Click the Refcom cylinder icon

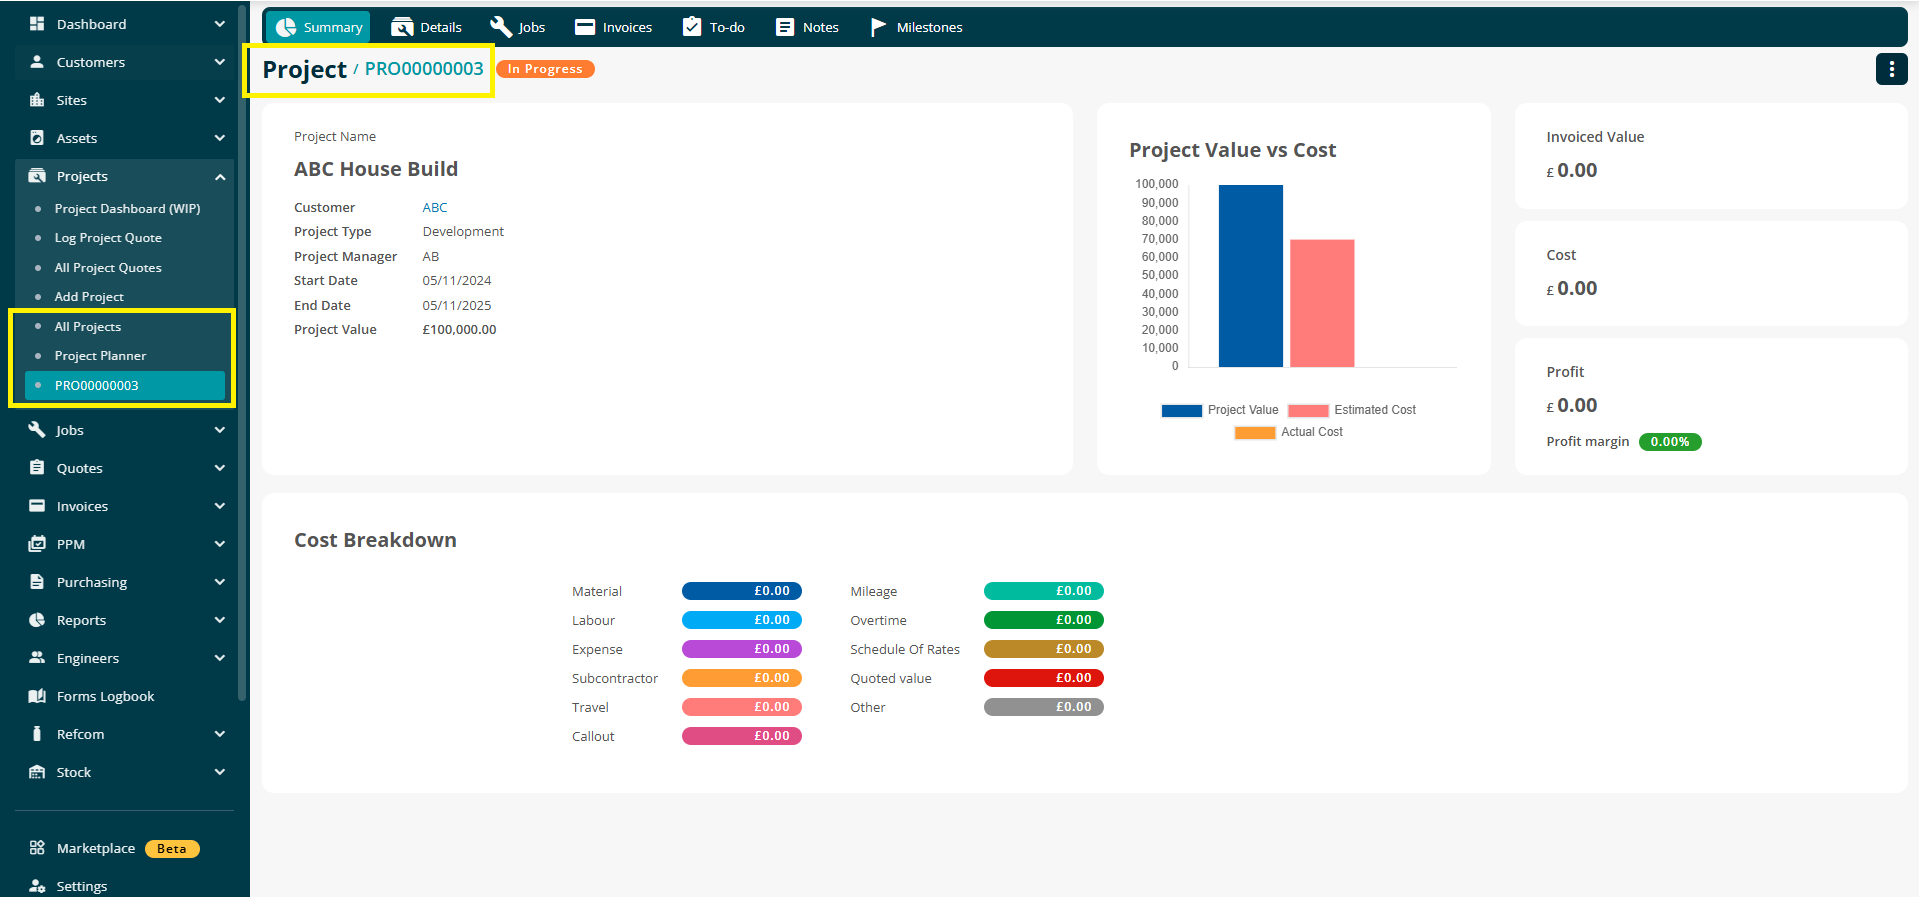pyautogui.click(x=37, y=734)
